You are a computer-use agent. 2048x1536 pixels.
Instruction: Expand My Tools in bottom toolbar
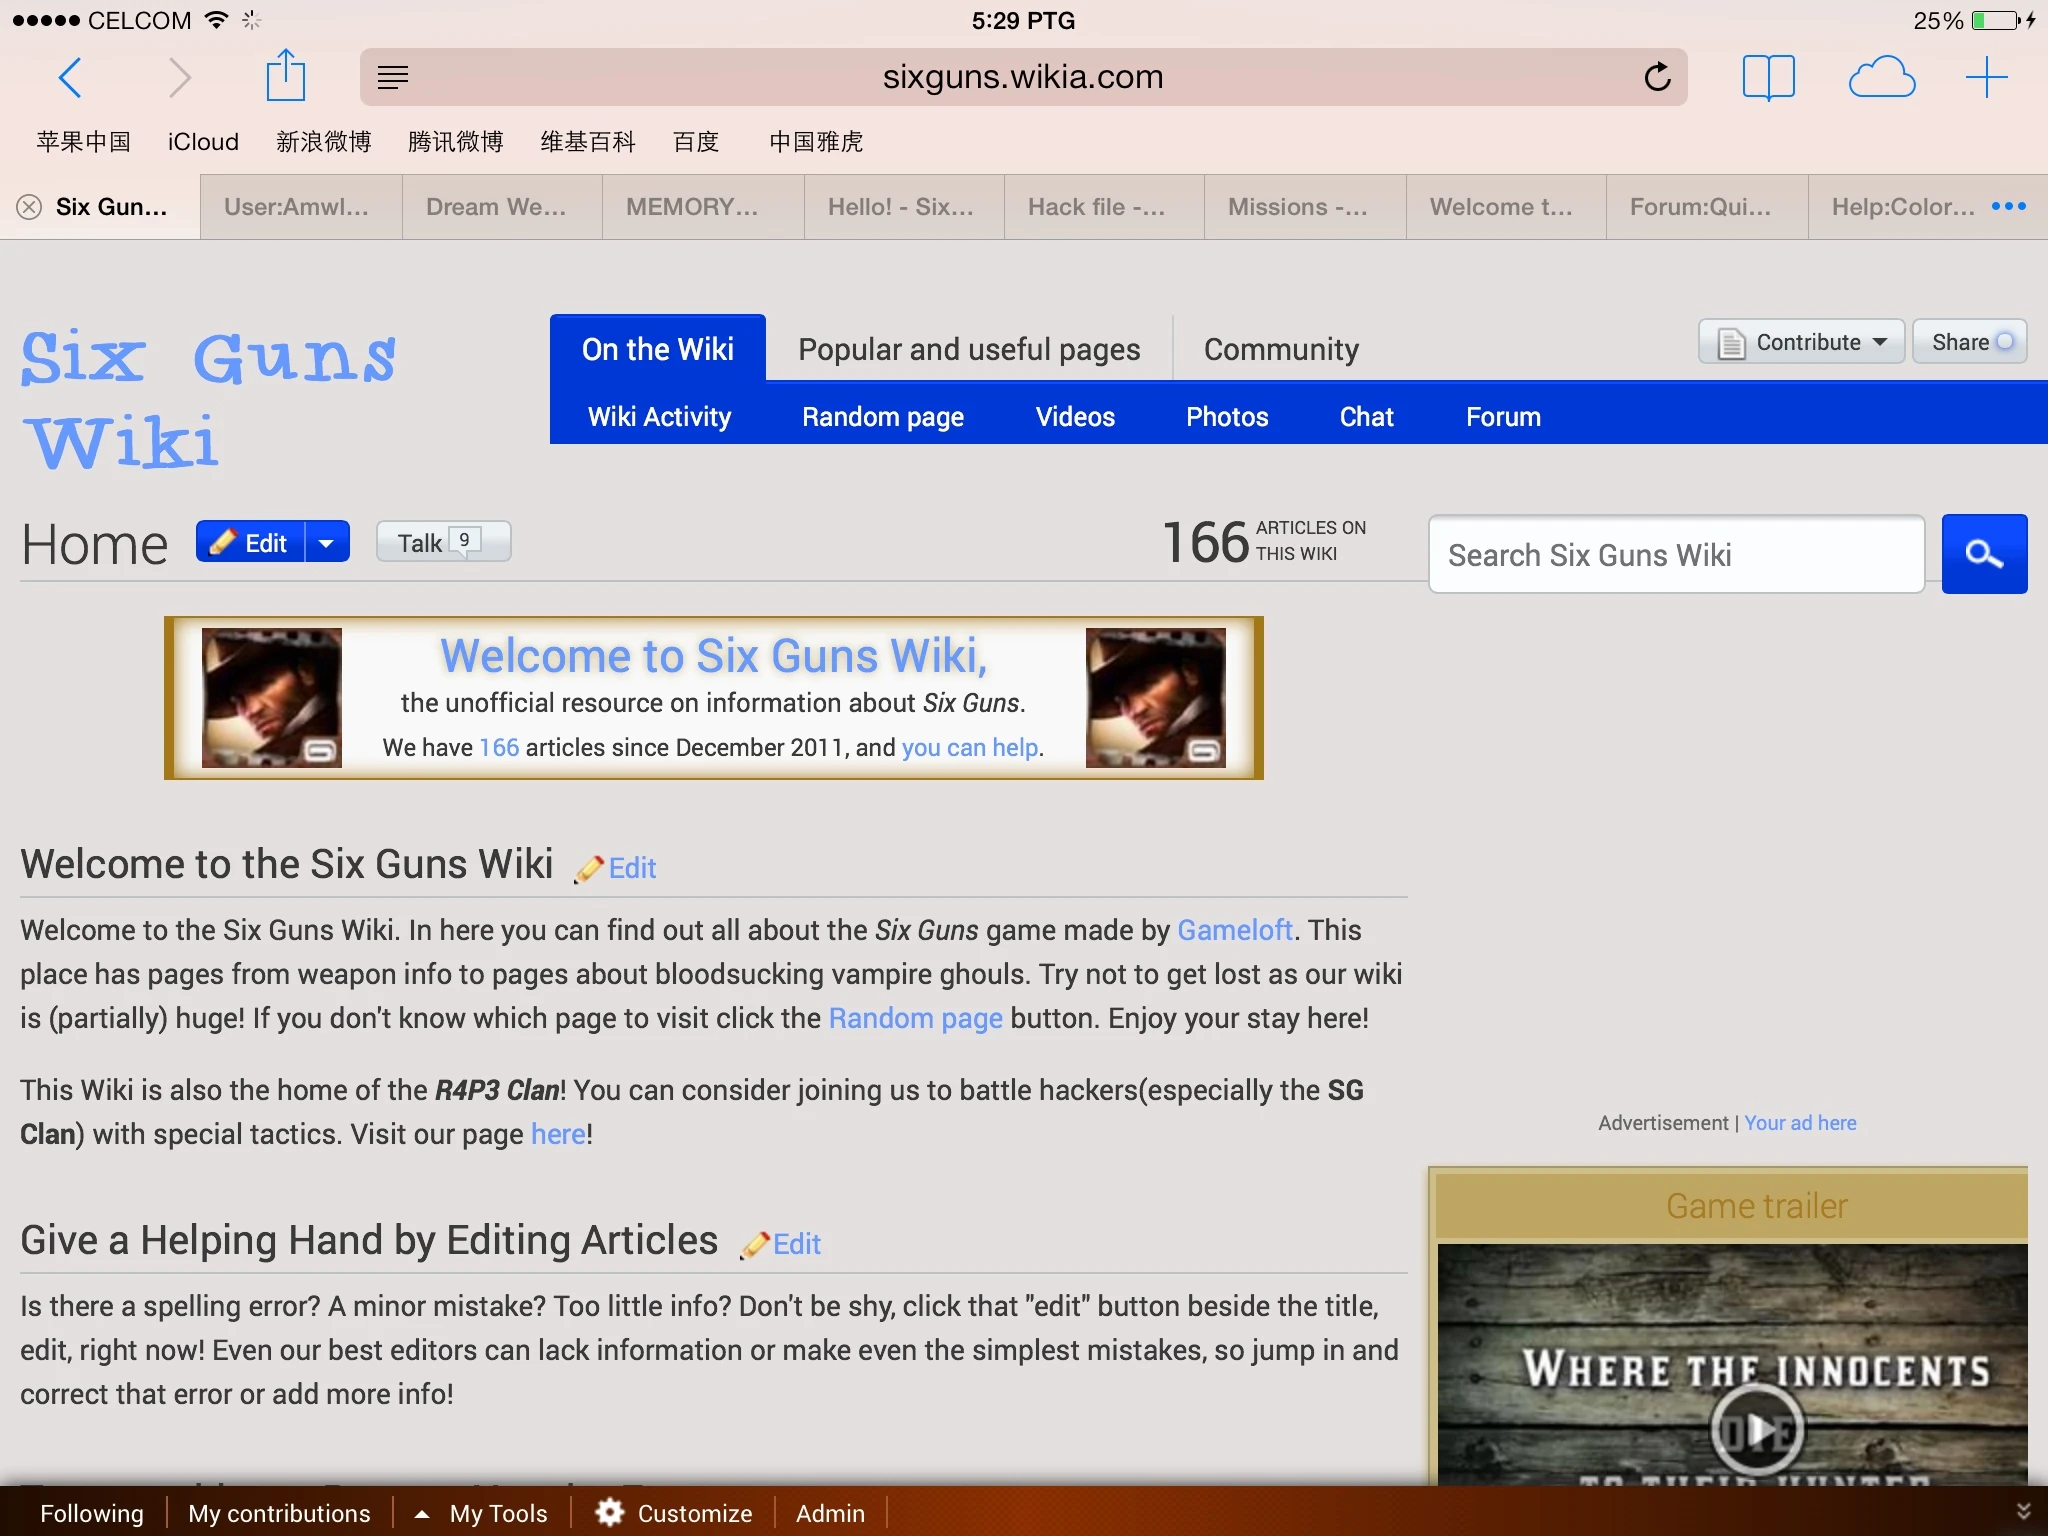(484, 1513)
